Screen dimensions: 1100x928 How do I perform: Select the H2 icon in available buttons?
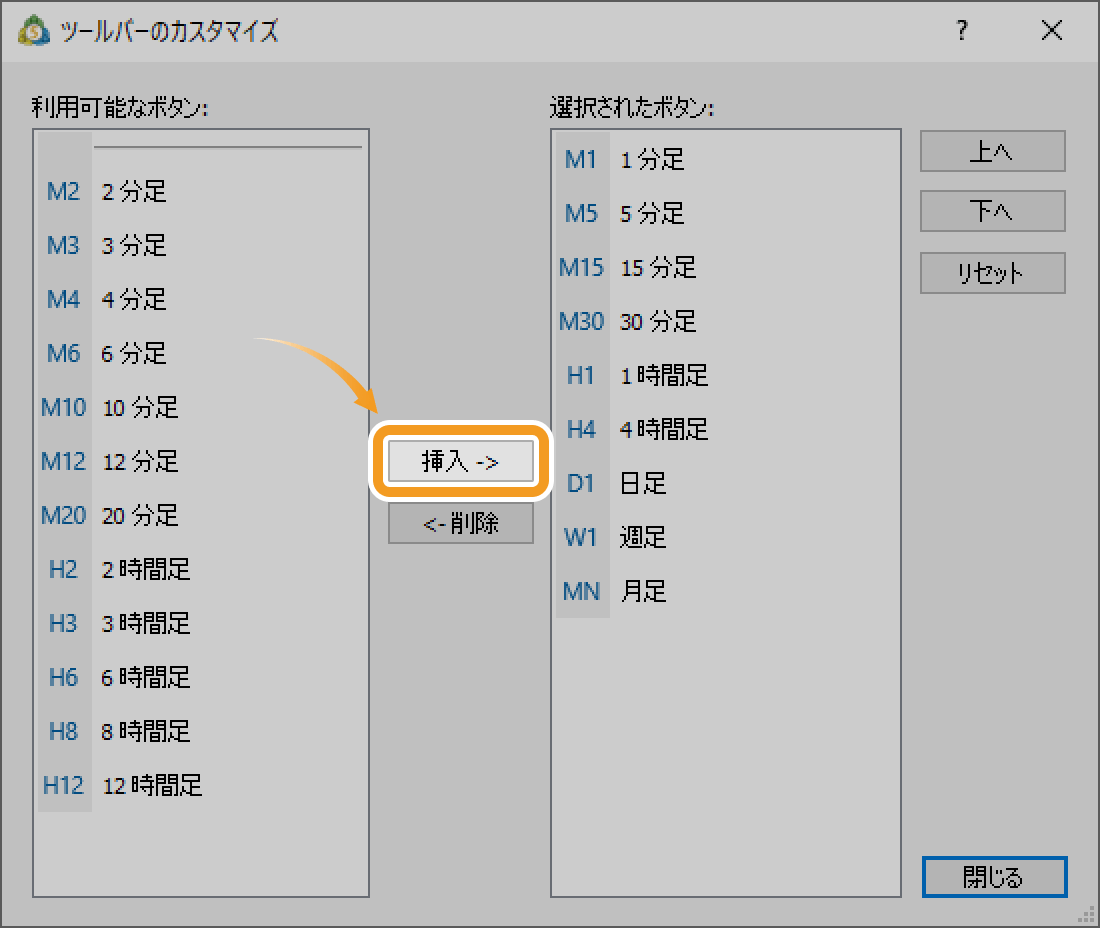pos(64,570)
